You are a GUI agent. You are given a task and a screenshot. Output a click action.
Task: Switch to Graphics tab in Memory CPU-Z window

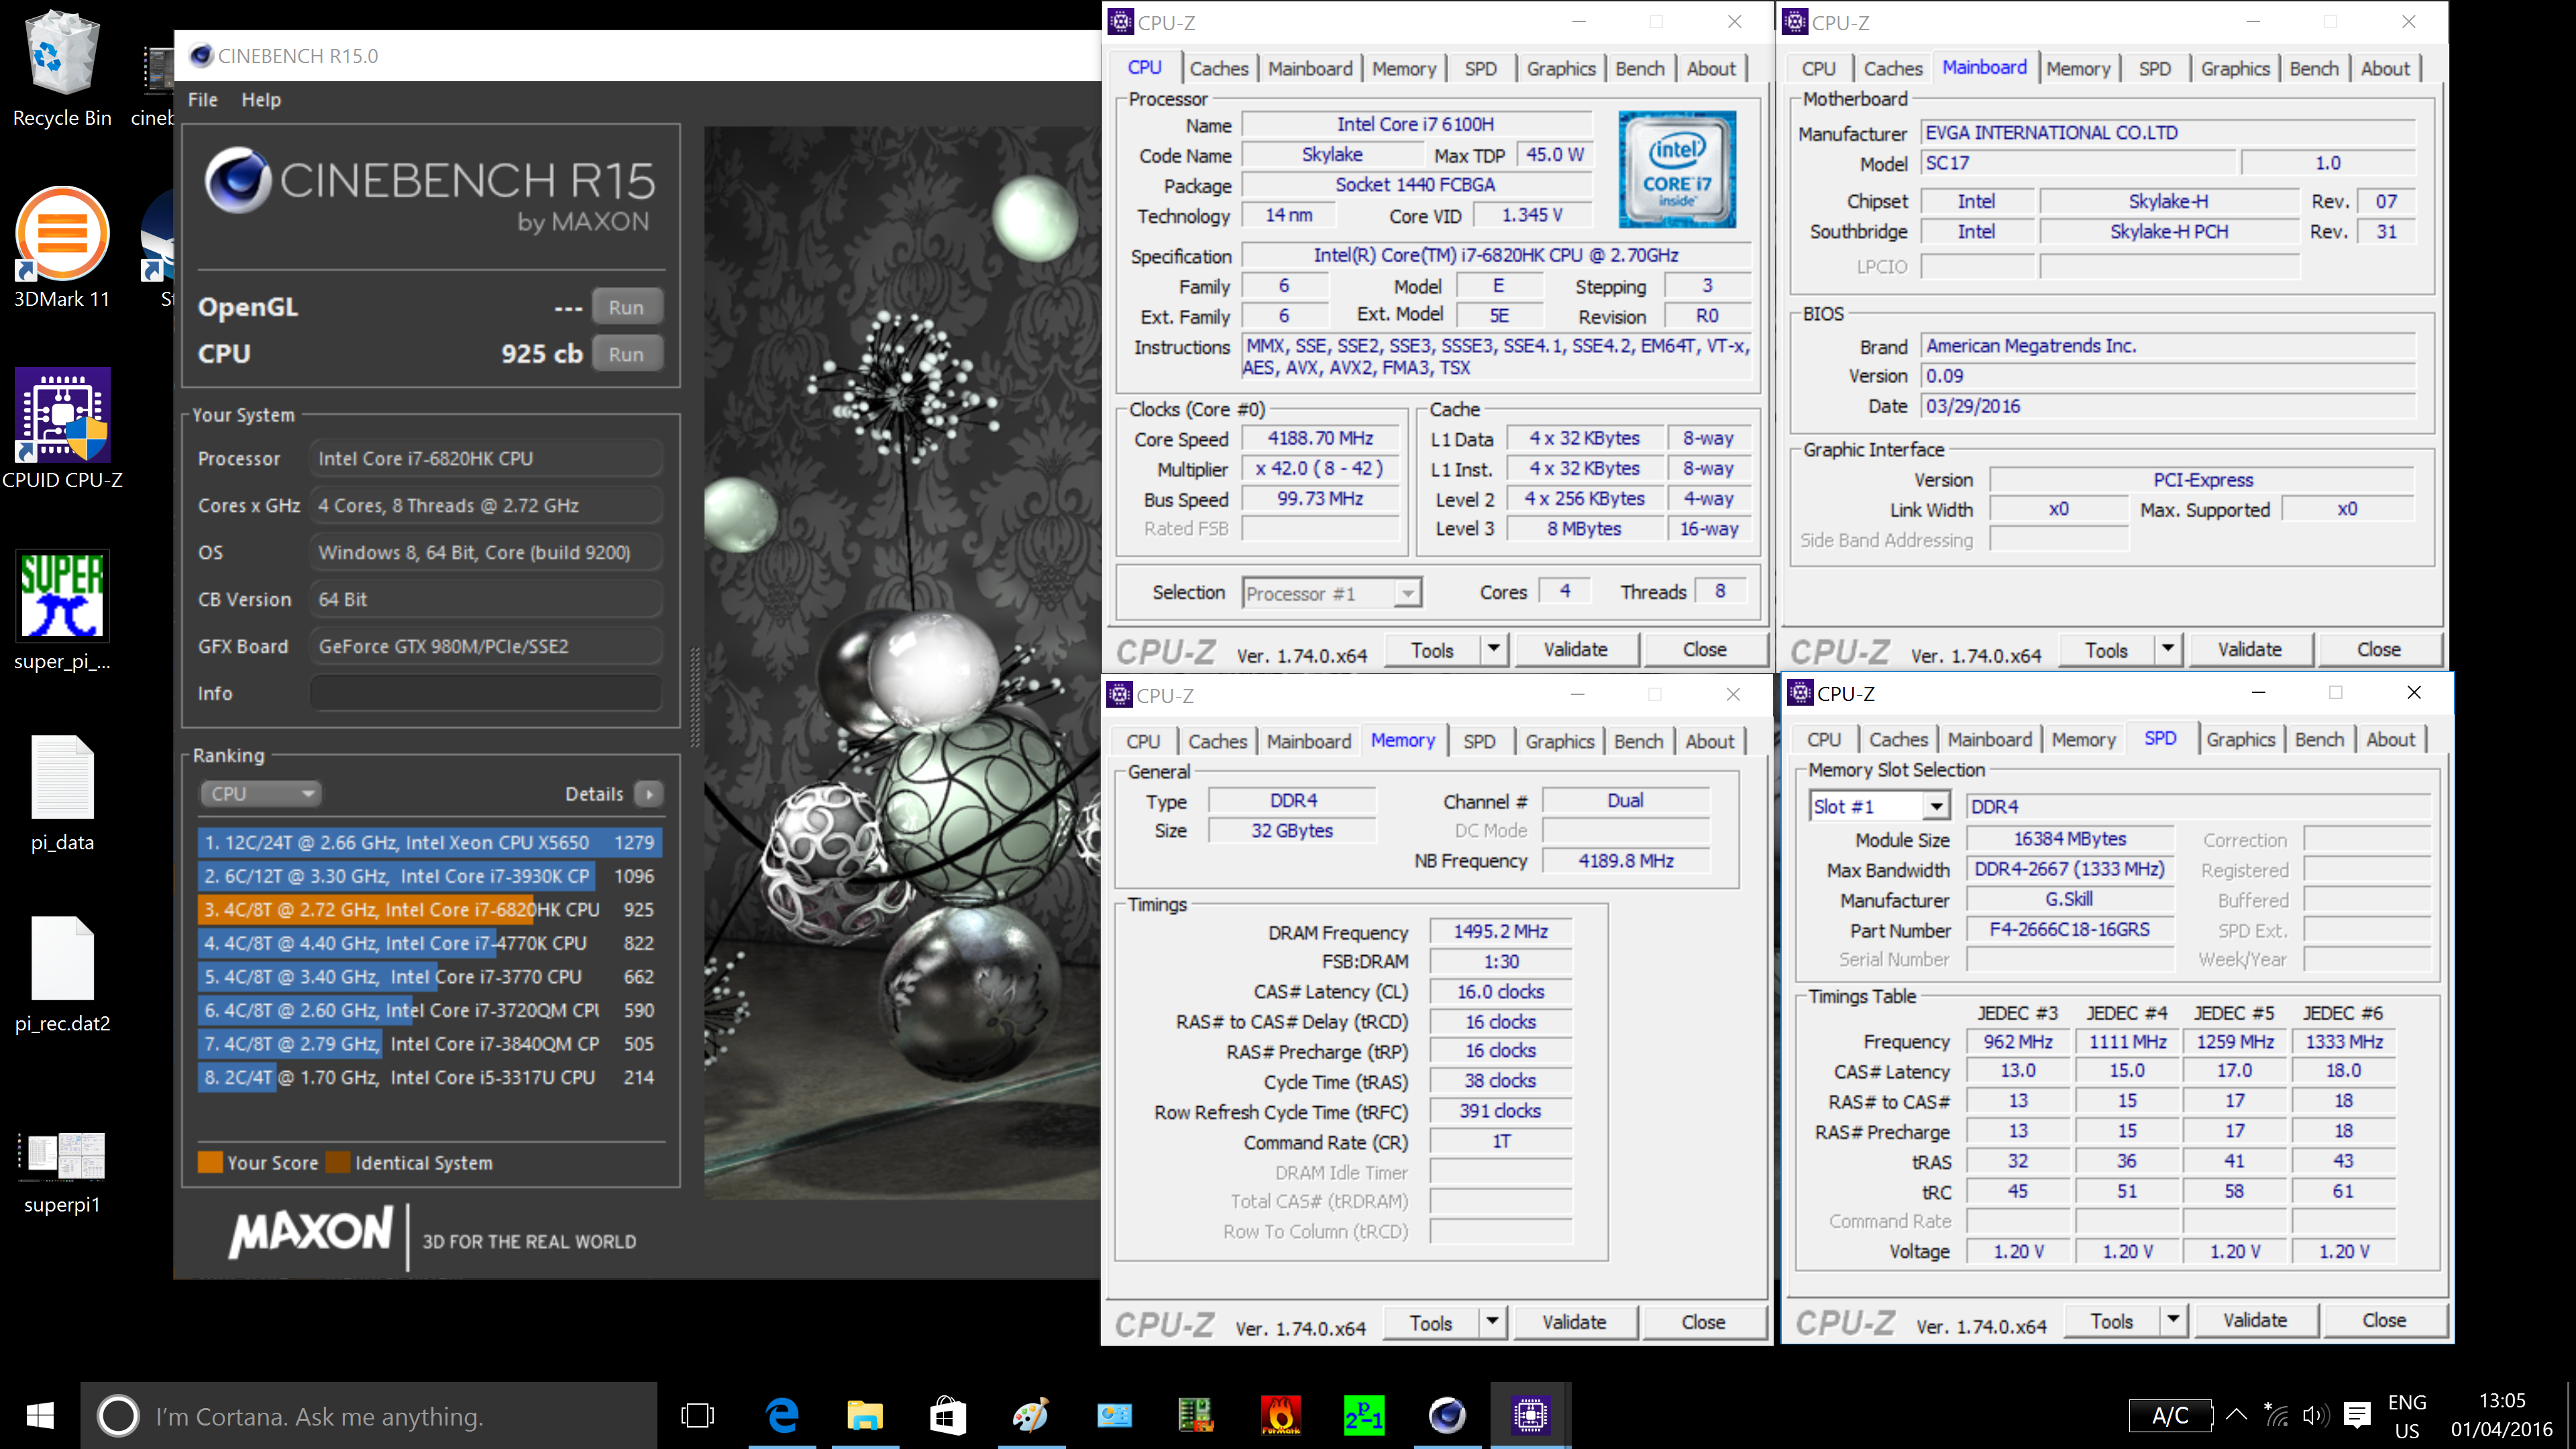(x=1559, y=741)
